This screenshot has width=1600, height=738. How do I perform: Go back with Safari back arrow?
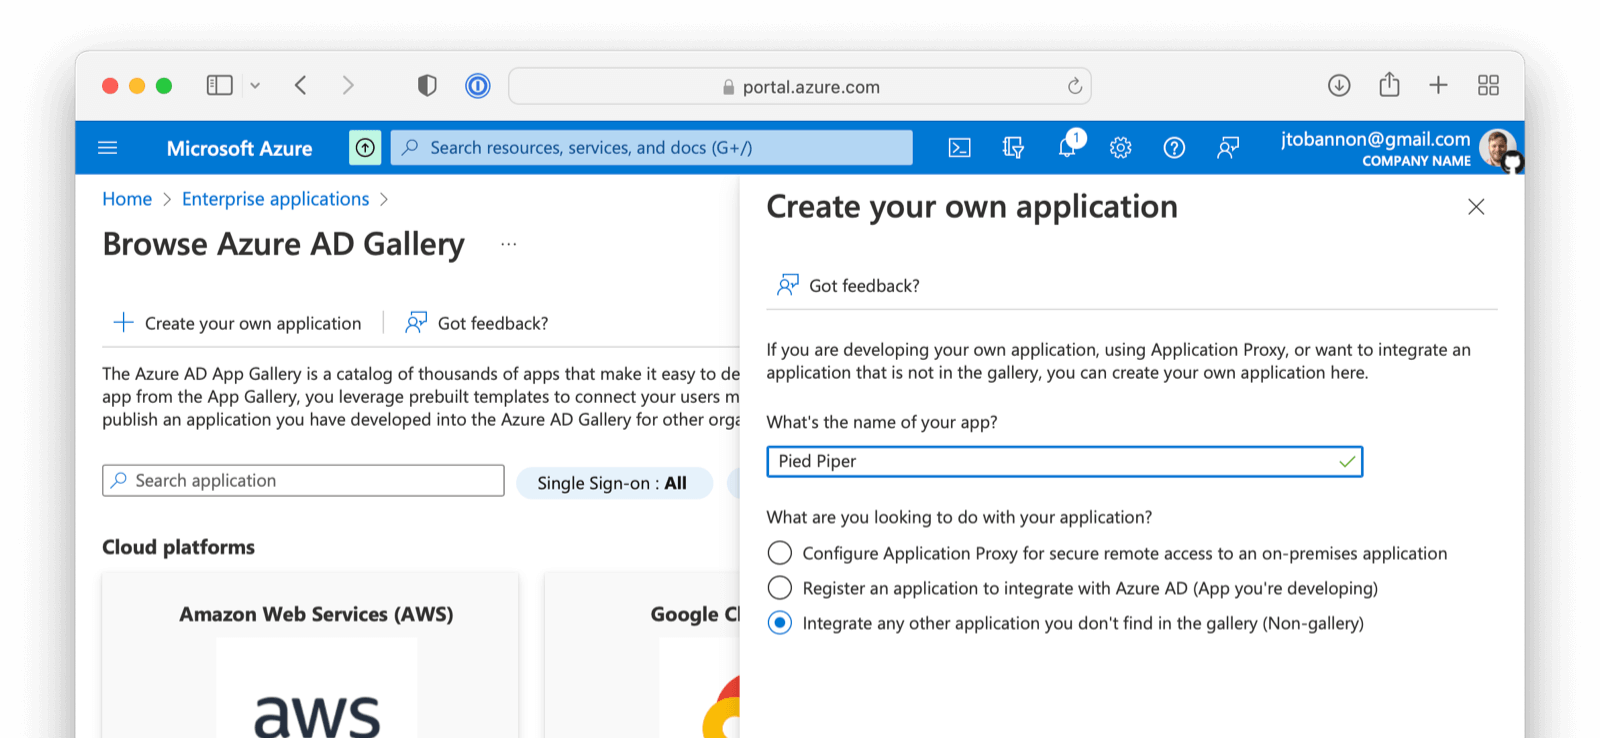click(301, 86)
